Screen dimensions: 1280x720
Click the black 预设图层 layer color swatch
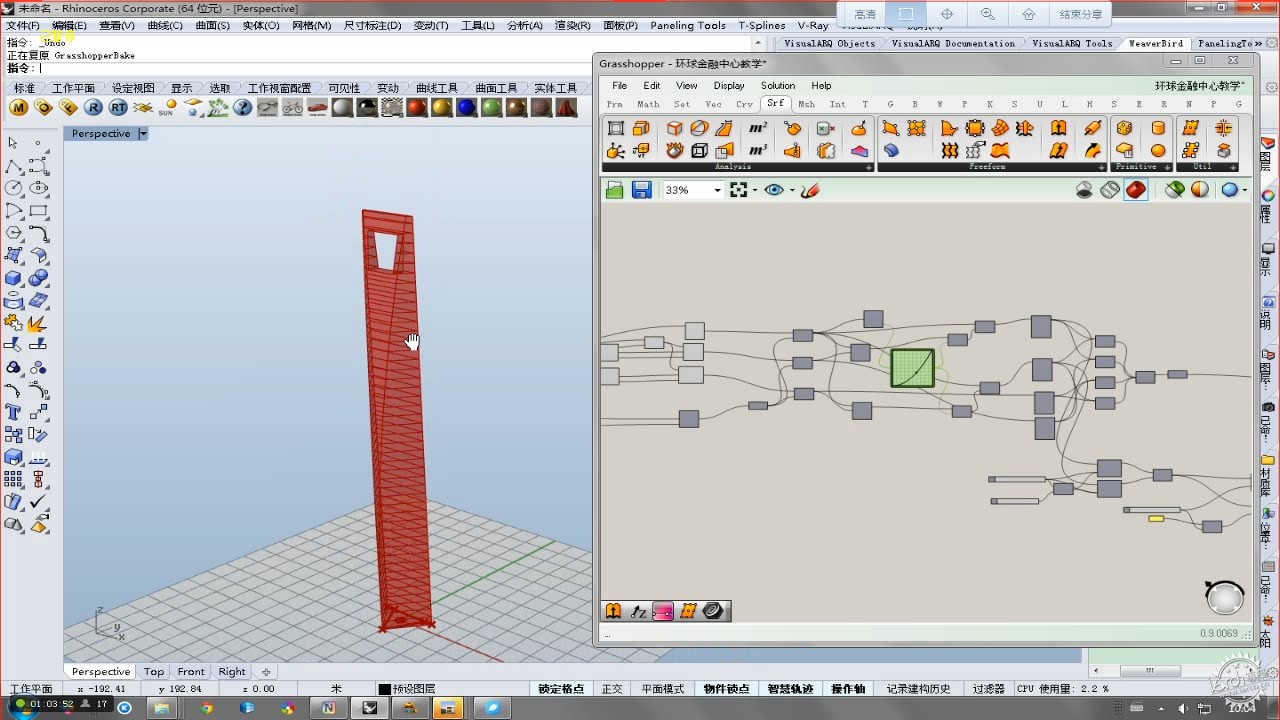384,689
